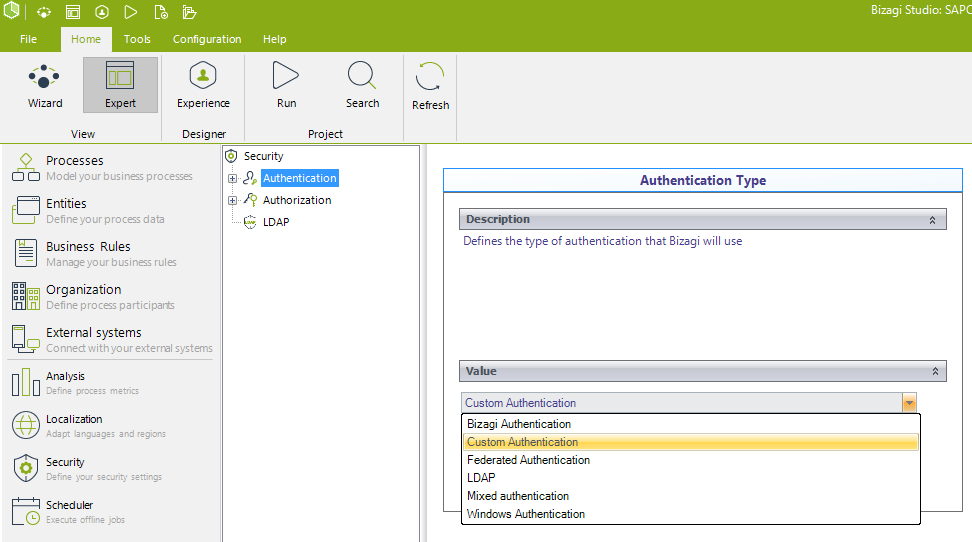This screenshot has width=972, height=542.
Task: Click the Wizard view quick-access icon
Action: (44, 12)
